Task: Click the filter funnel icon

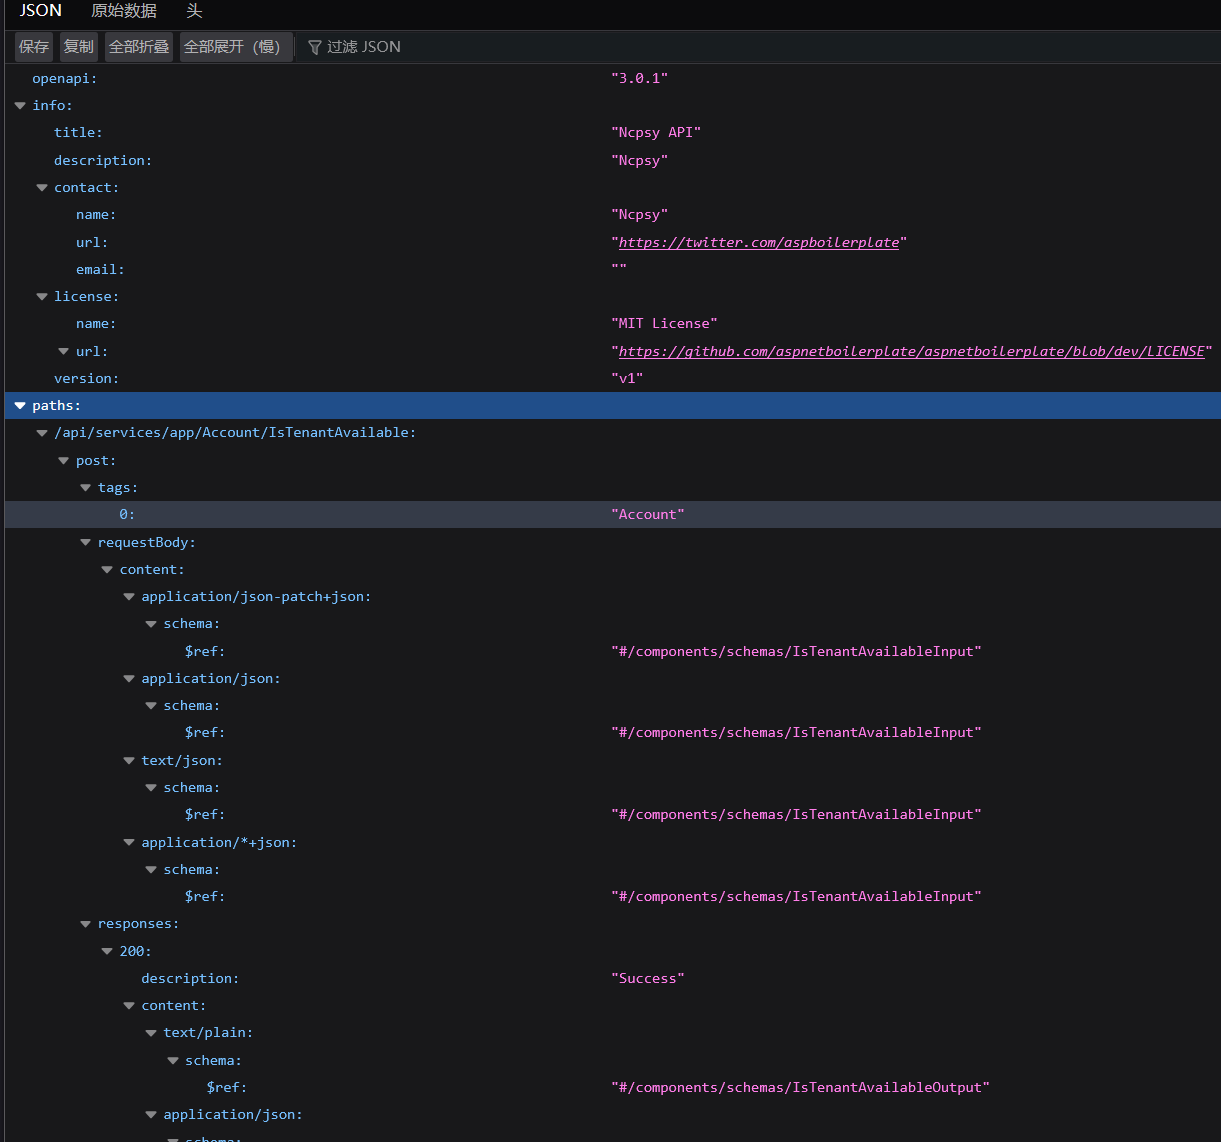Action: tap(314, 47)
